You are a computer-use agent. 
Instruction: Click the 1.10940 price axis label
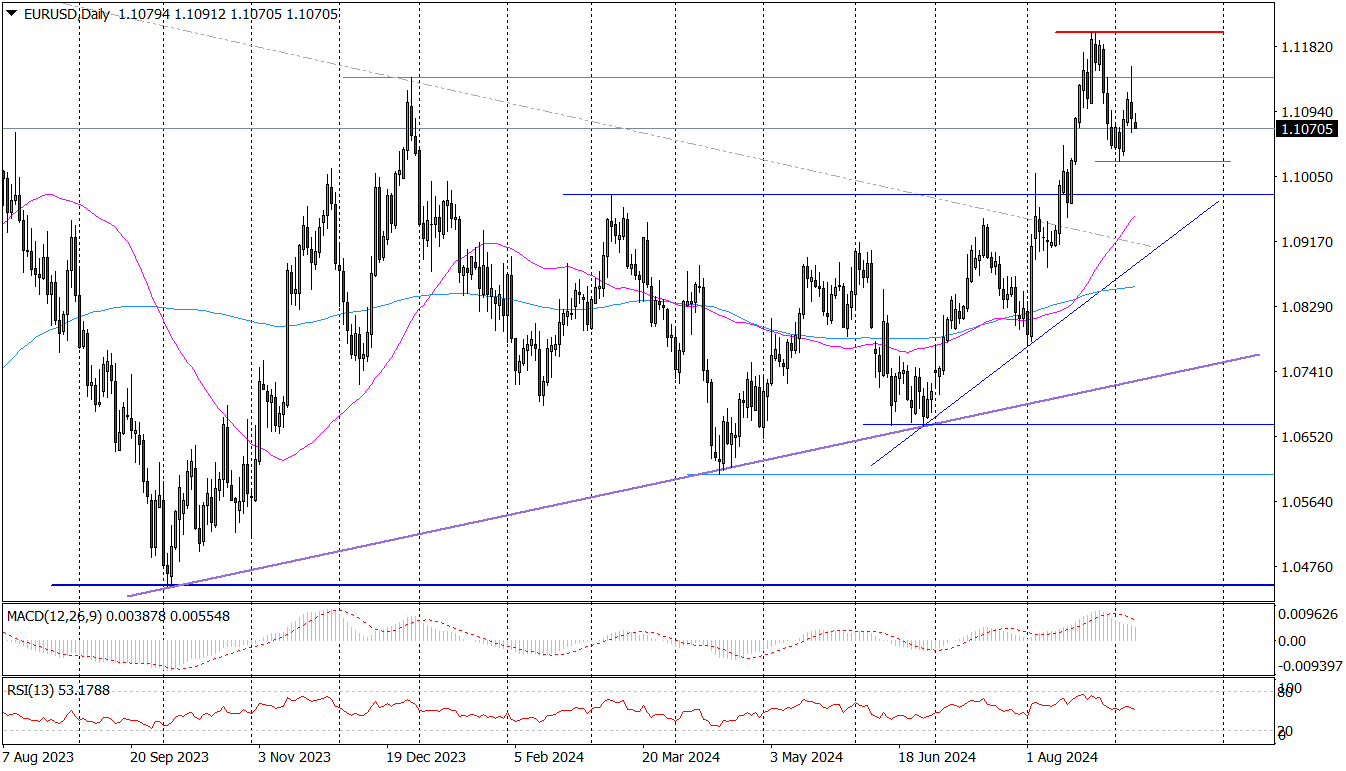(1306, 112)
